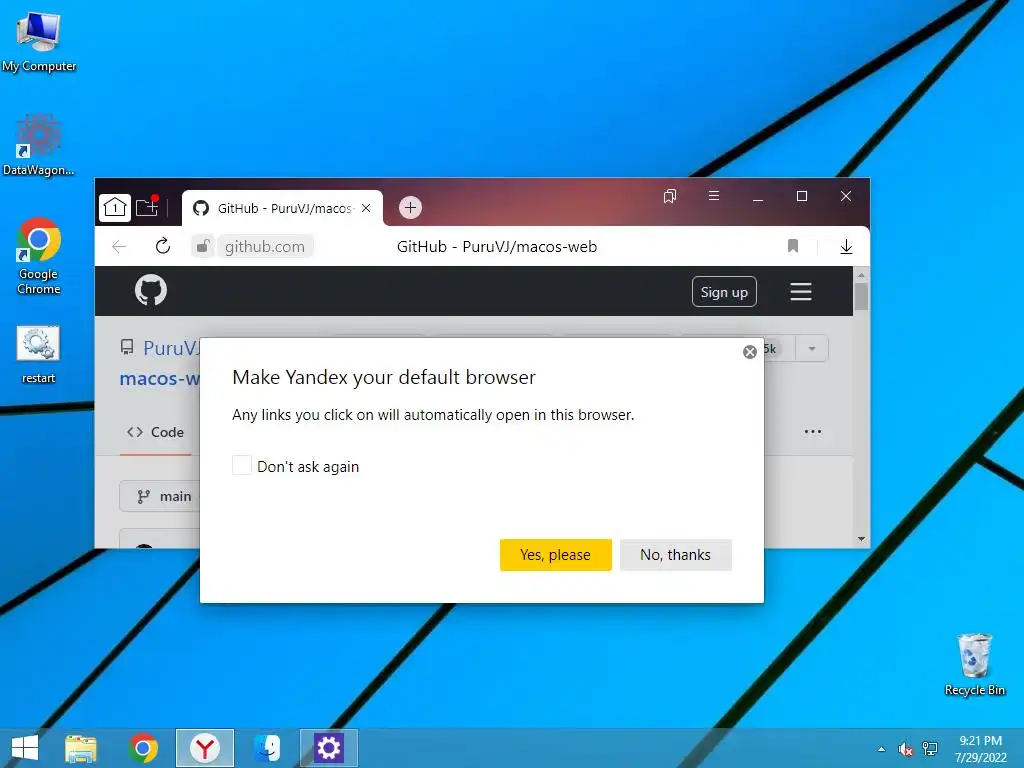The height and width of the screenshot is (768, 1024).
Task: Click the site security padlock icon
Action: pos(203,246)
